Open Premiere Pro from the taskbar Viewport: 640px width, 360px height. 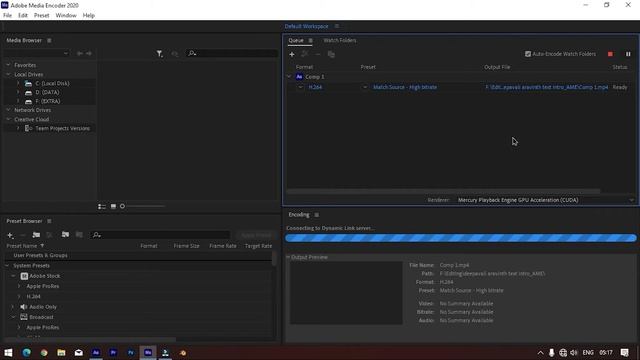point(113,353)
